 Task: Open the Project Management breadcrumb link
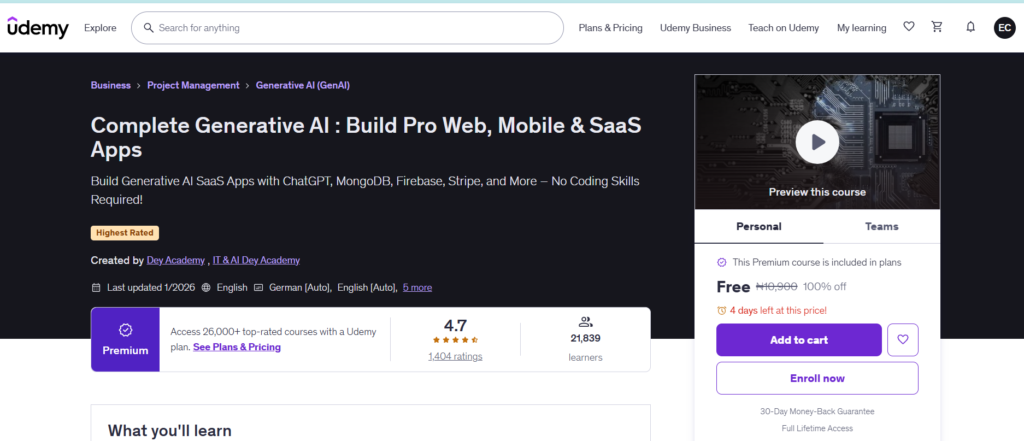(193, 86)
